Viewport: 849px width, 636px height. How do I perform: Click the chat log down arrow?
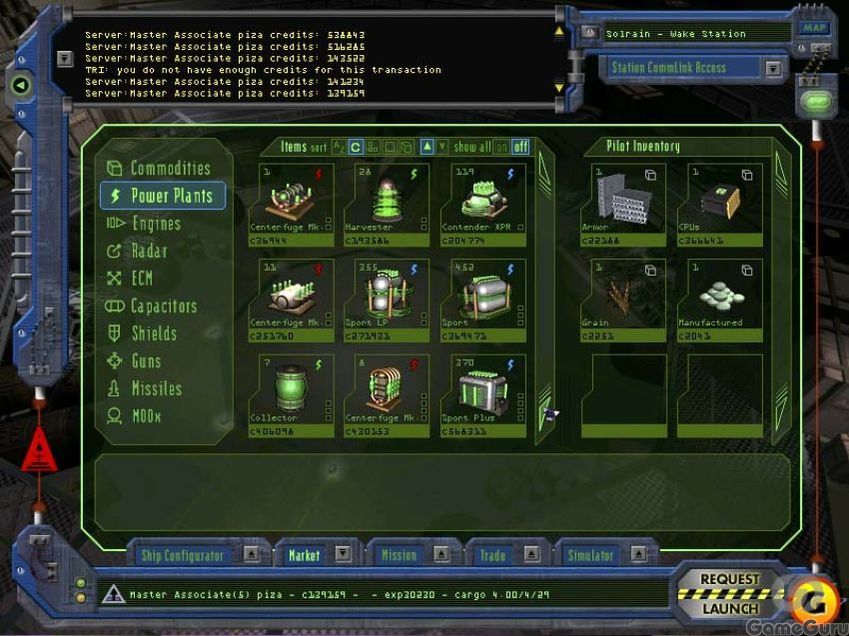click(559, 88)
